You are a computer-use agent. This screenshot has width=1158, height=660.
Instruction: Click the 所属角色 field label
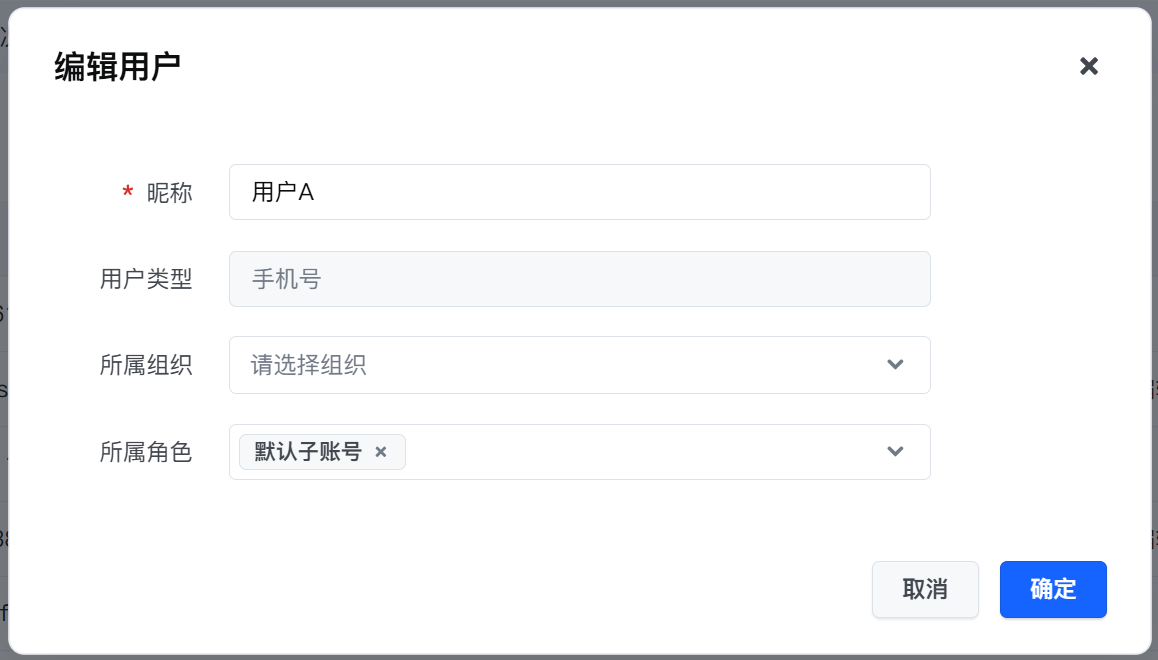coord(146,452)
